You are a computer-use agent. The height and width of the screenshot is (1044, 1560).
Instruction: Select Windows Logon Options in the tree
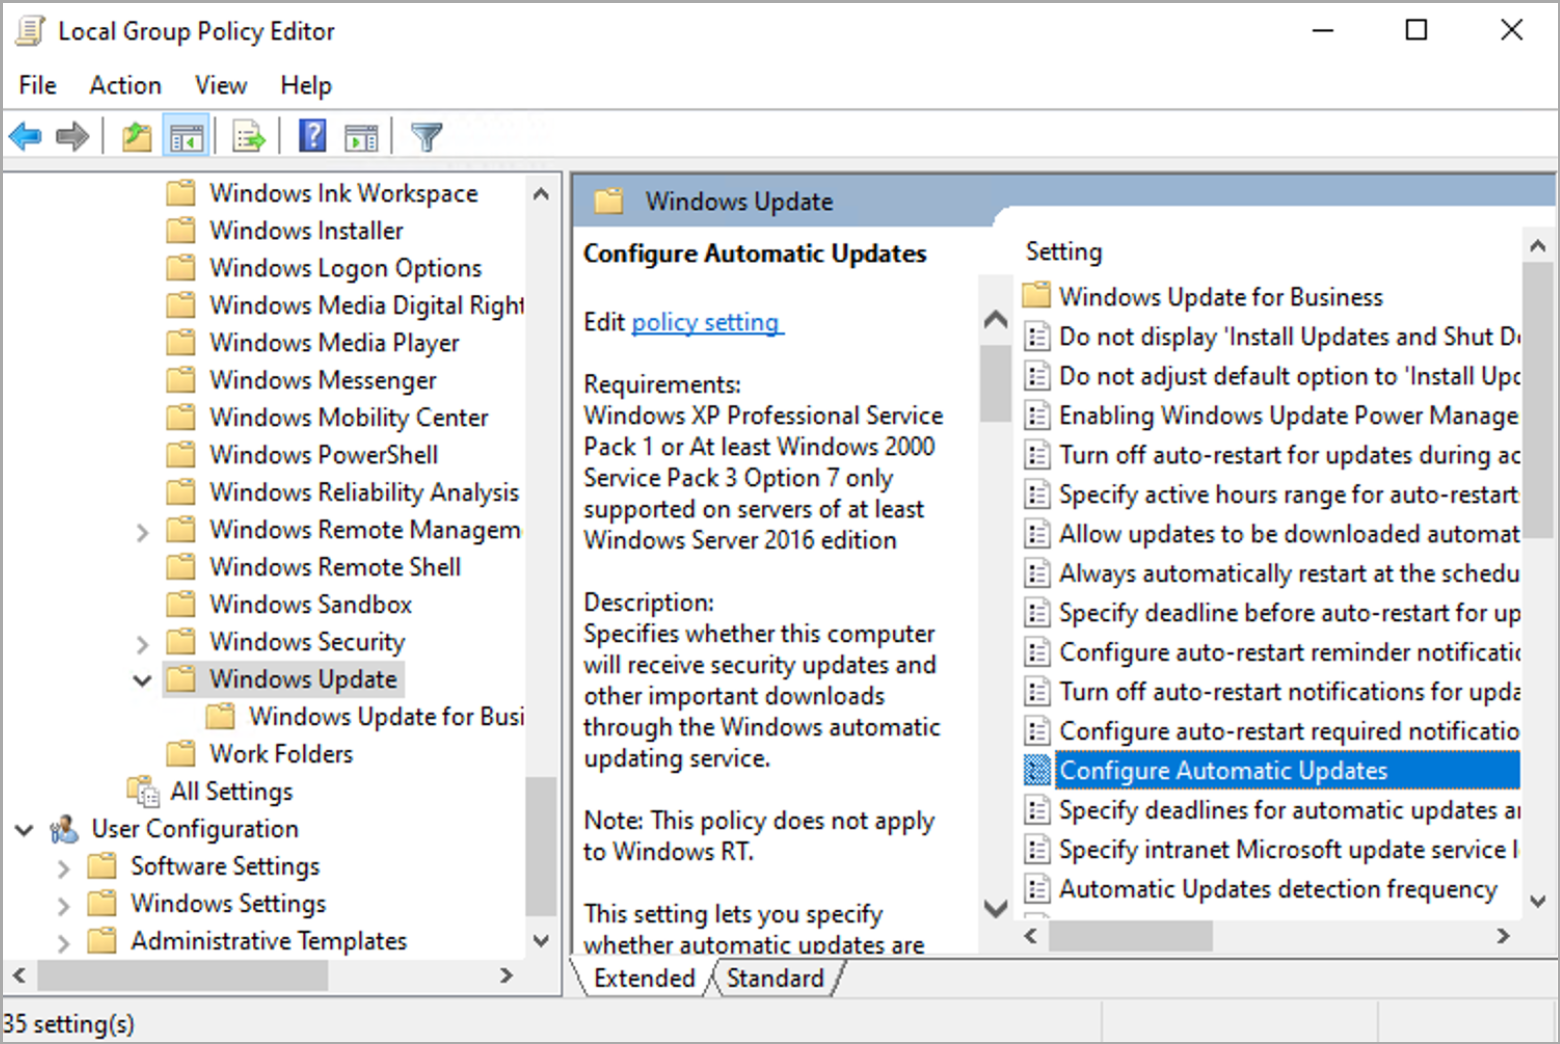click(x=345, y=268)
